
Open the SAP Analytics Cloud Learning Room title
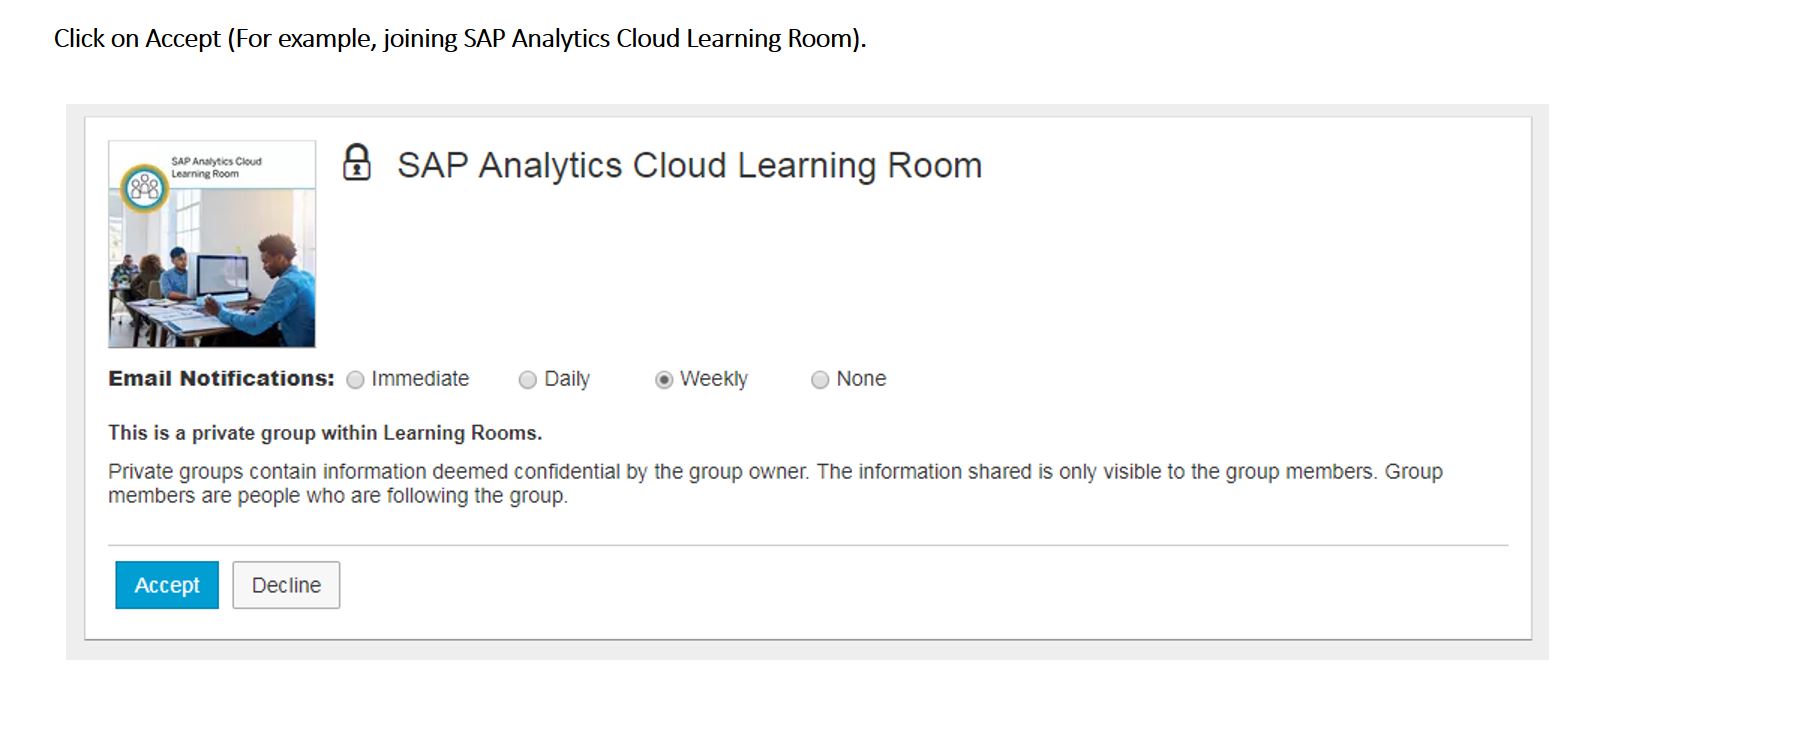point(690,164)
